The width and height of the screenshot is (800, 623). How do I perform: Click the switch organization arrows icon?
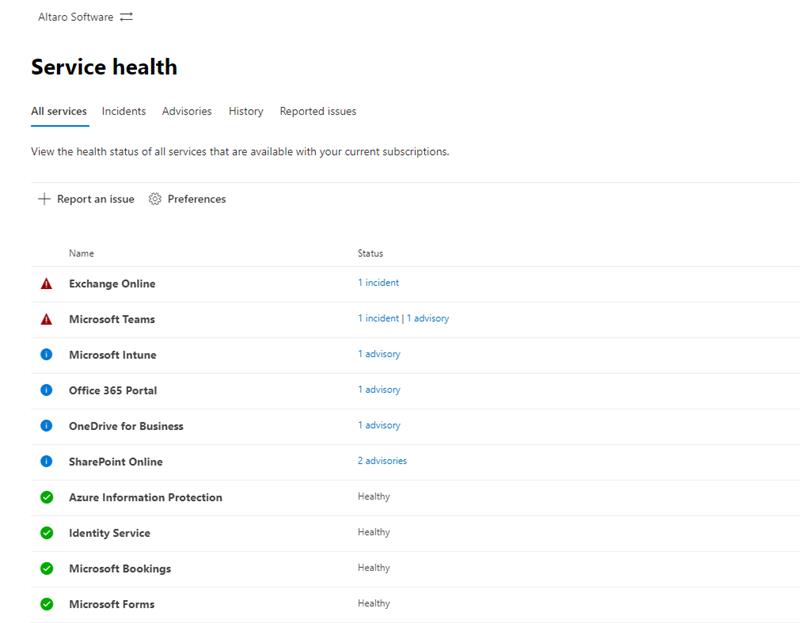126,17
